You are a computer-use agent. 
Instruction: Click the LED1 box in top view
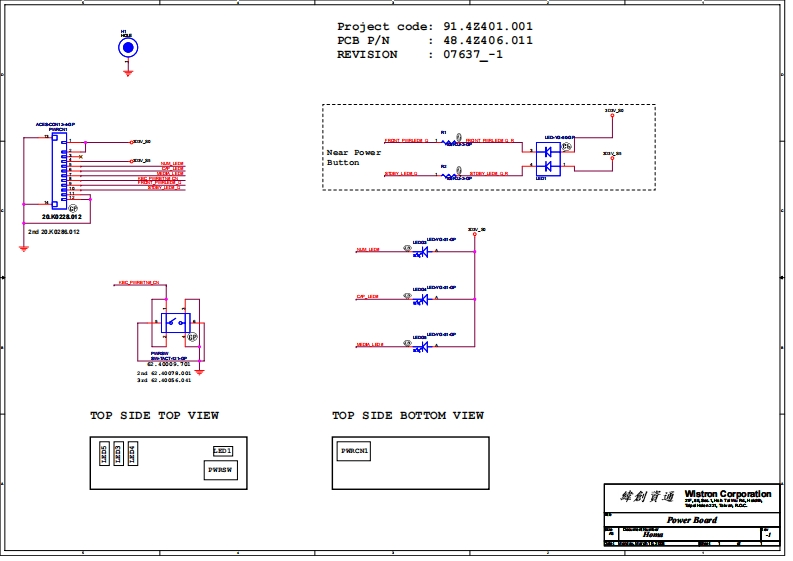(x=222, y=451)
